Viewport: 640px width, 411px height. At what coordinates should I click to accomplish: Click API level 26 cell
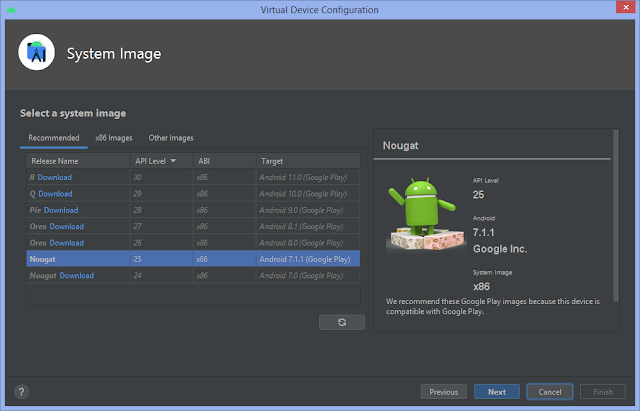162,242
